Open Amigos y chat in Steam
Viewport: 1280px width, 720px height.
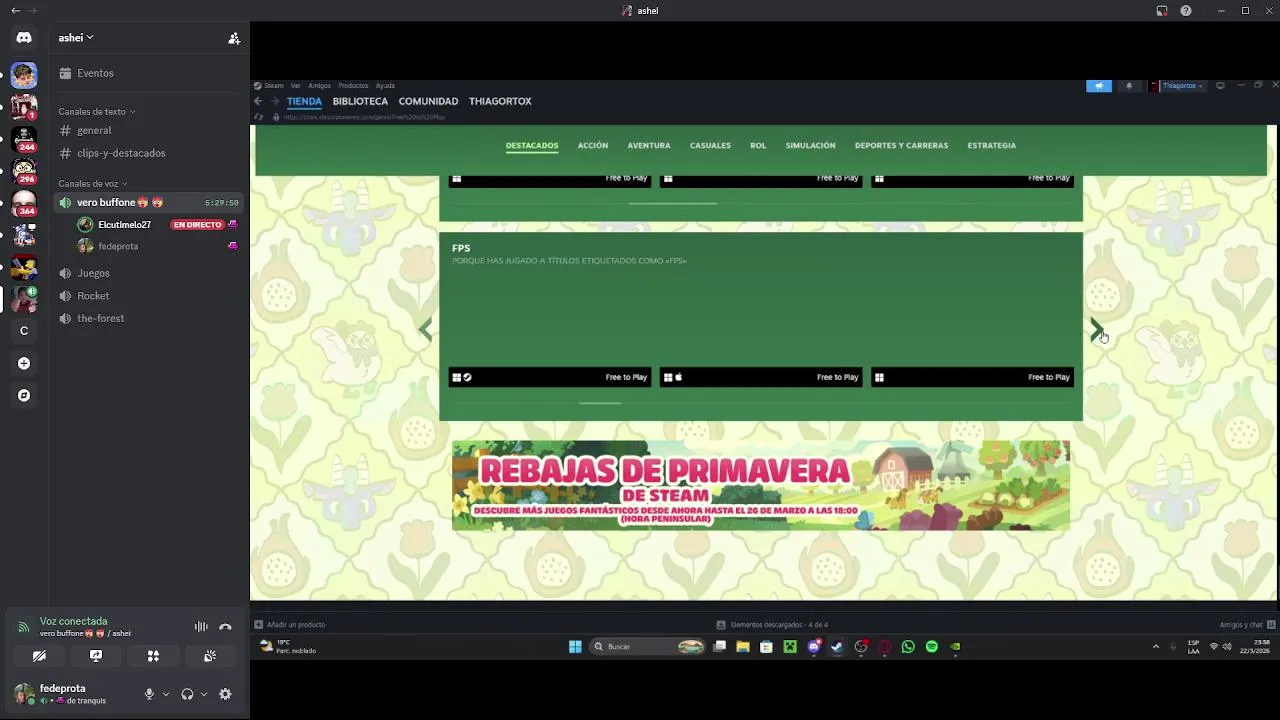coord(1247,625)
